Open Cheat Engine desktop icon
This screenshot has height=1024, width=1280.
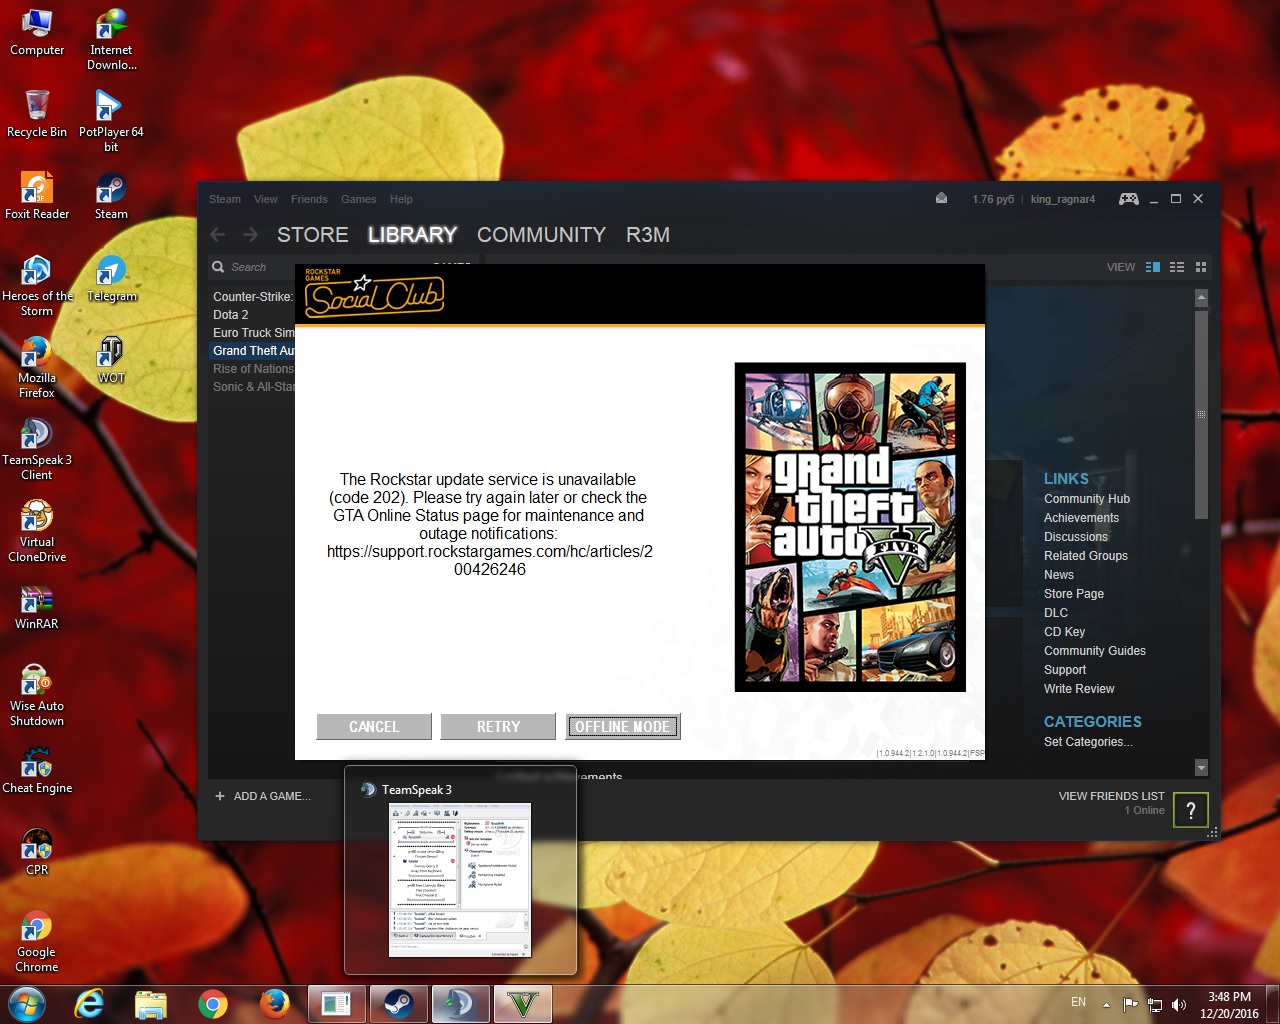point(37,770)
